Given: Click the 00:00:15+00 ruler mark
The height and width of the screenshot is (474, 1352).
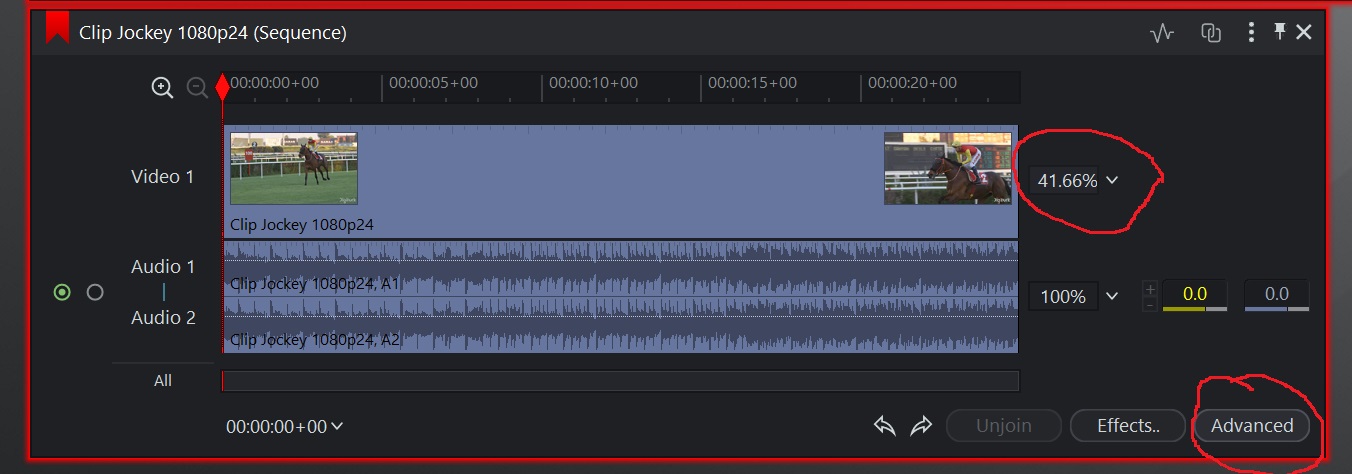Looking at the screenshot, I should [x=752, y=83].
